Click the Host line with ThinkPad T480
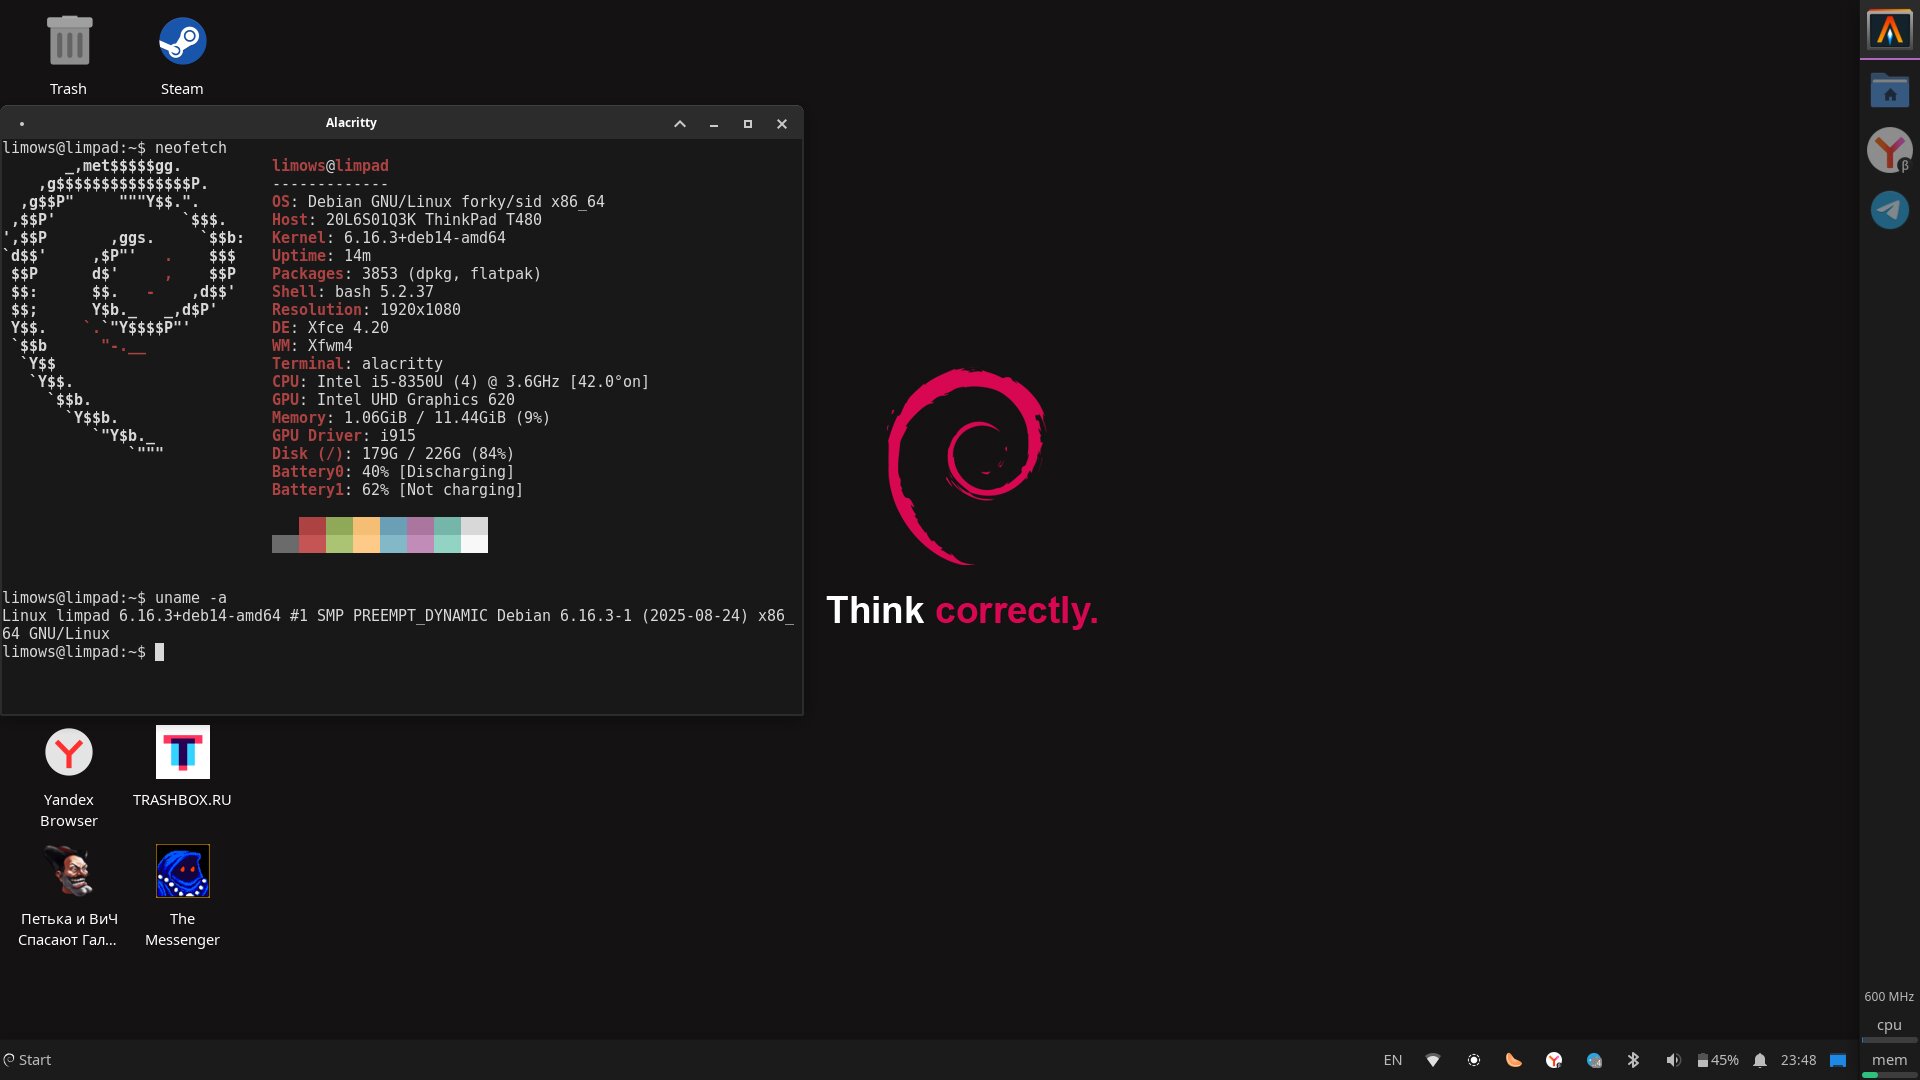1920x1080 pixels. (x=406, y=220)
